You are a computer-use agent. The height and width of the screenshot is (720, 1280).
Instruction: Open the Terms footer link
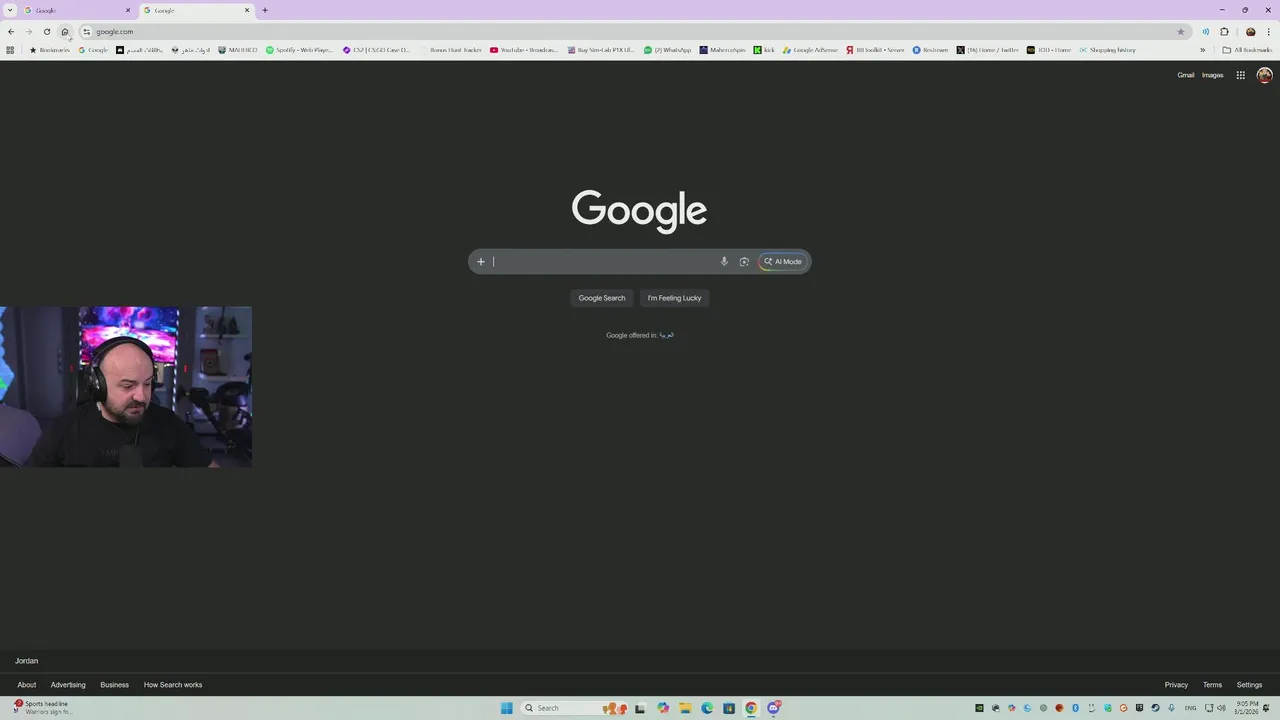[1212, 685]
